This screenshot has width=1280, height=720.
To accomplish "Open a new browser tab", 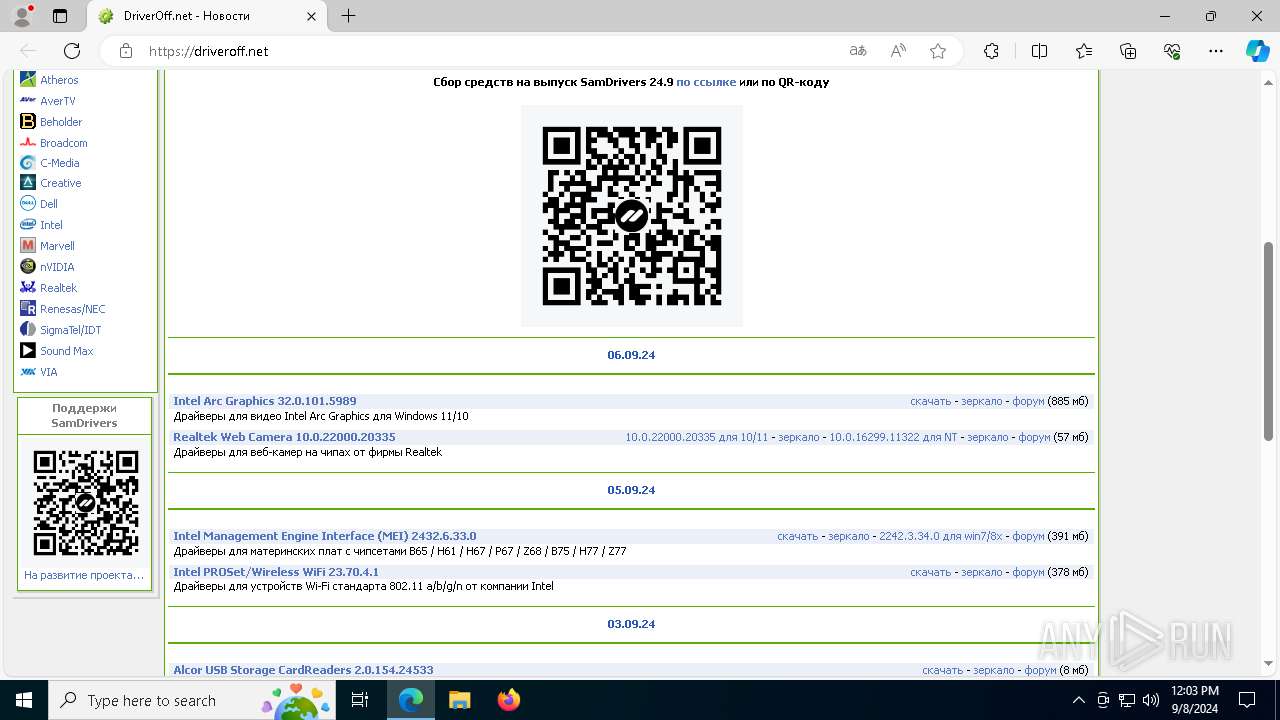I will (x=348, y=16).
